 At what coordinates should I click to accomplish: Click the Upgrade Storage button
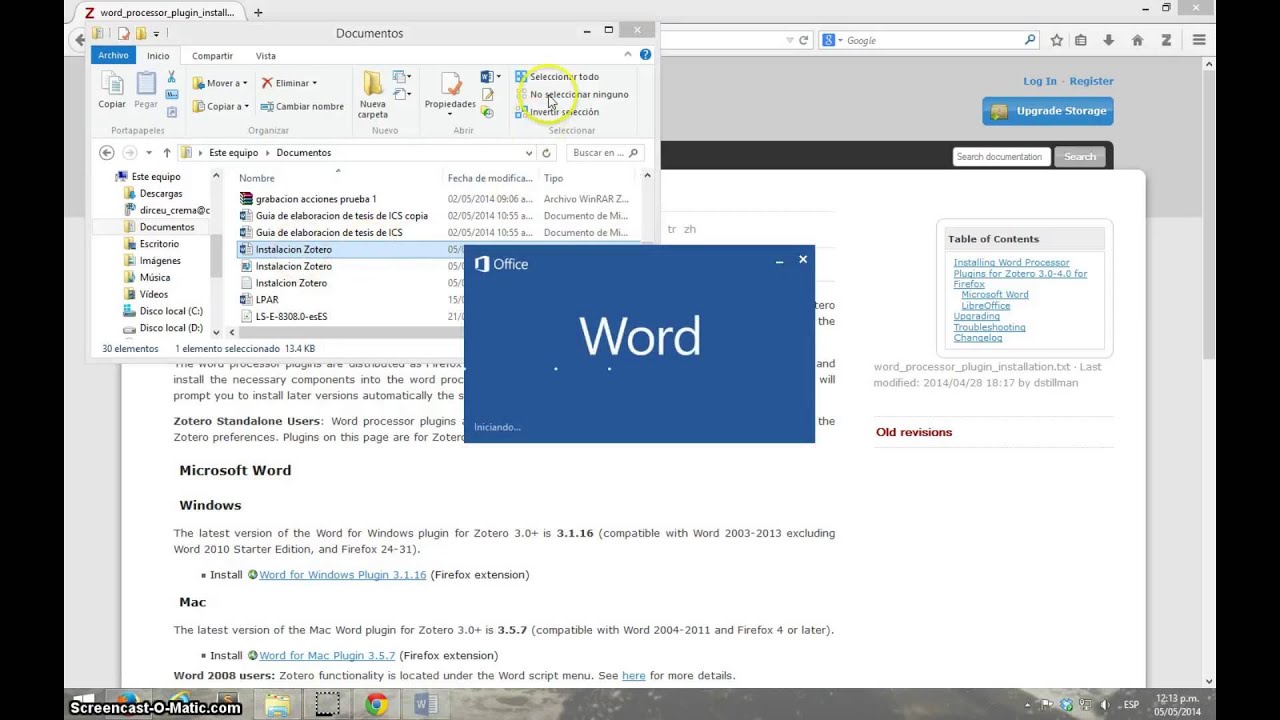[1048, 111]
